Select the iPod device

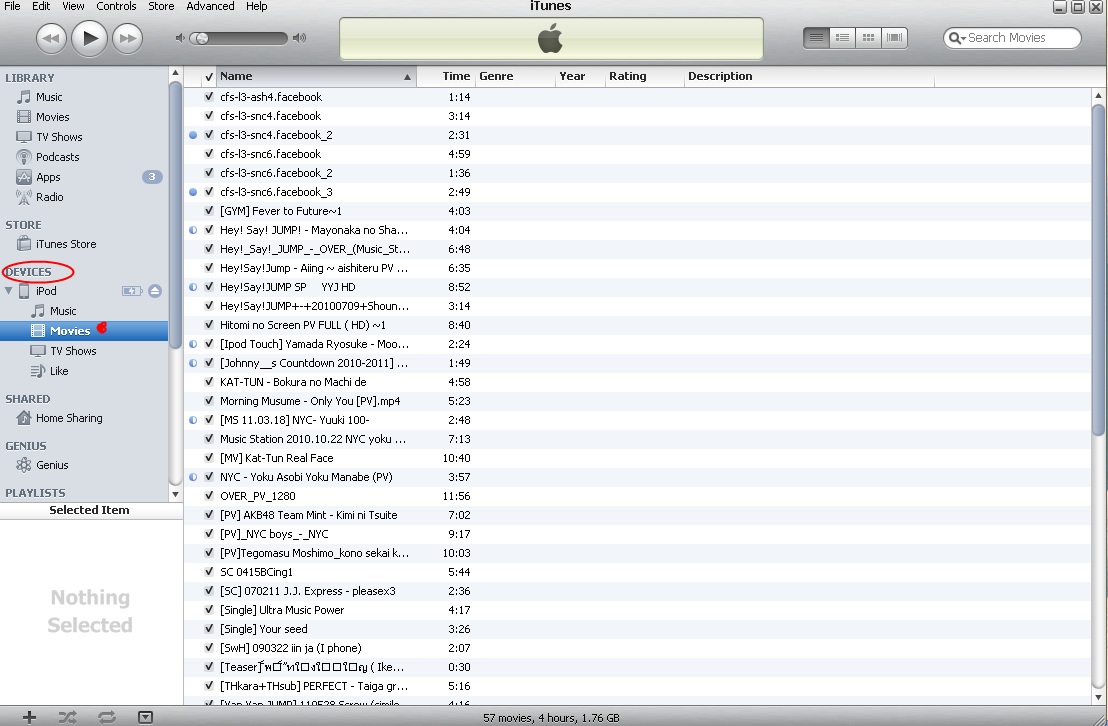[46, 291]
